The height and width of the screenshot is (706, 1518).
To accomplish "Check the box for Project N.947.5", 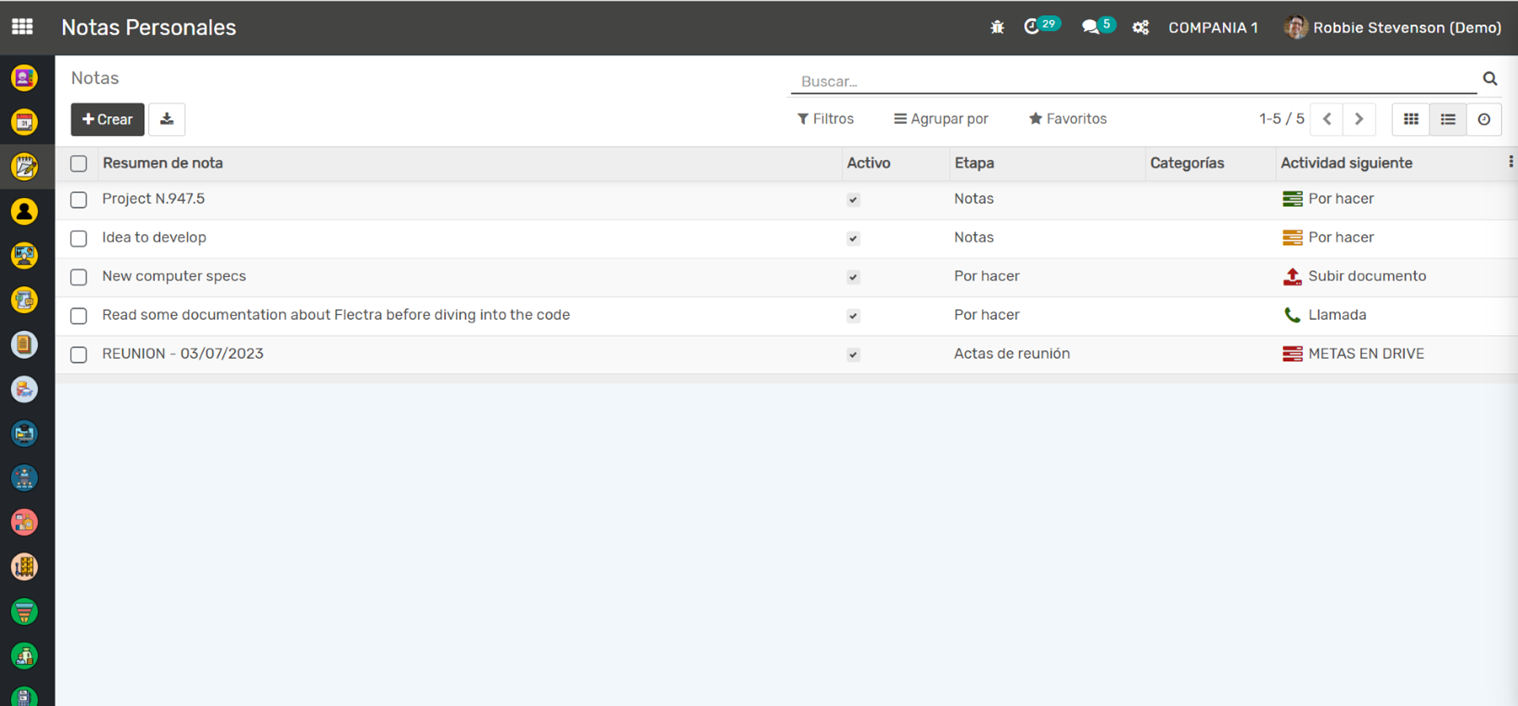I will pos(79,200).
